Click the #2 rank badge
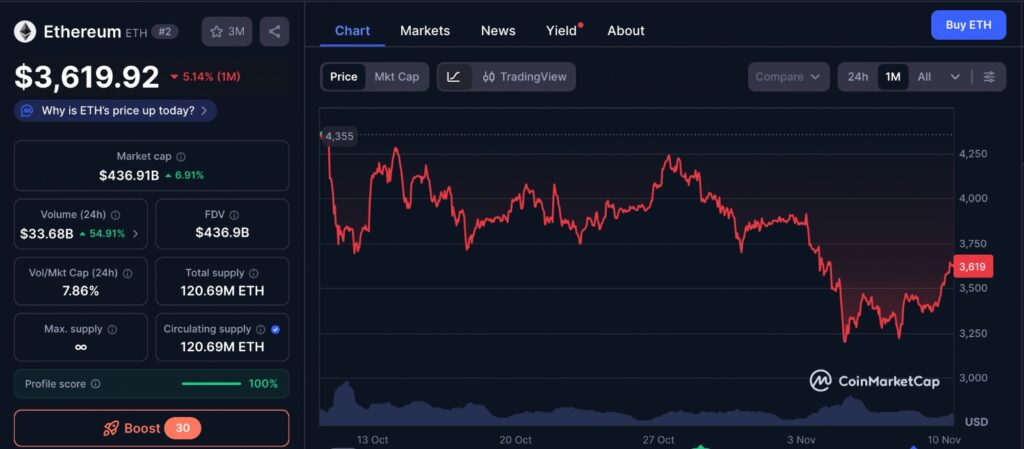 [165, 31]
